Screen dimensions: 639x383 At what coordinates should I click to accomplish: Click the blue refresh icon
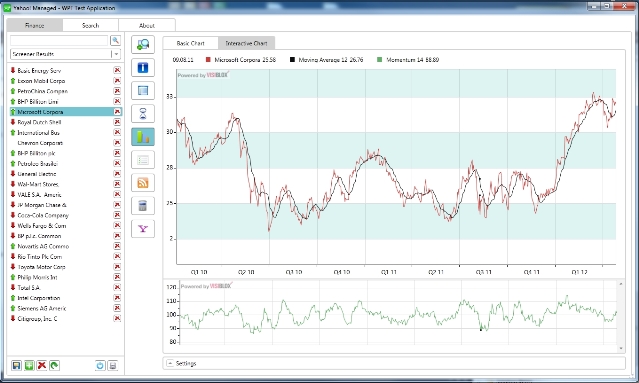[x=100, y=365]
